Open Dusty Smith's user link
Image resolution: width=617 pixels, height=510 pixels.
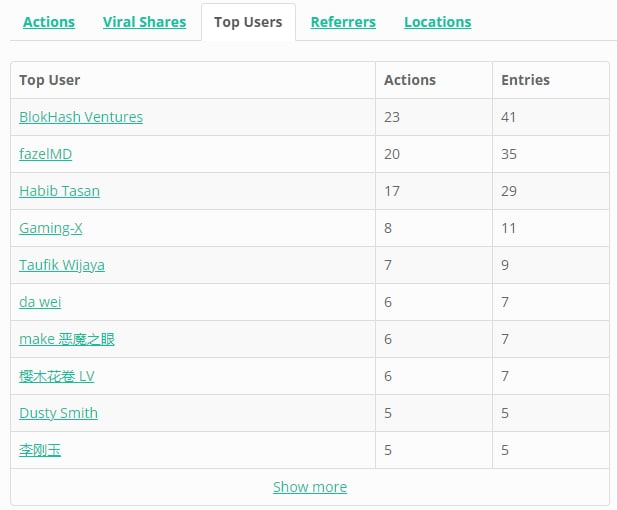point(58,413)
